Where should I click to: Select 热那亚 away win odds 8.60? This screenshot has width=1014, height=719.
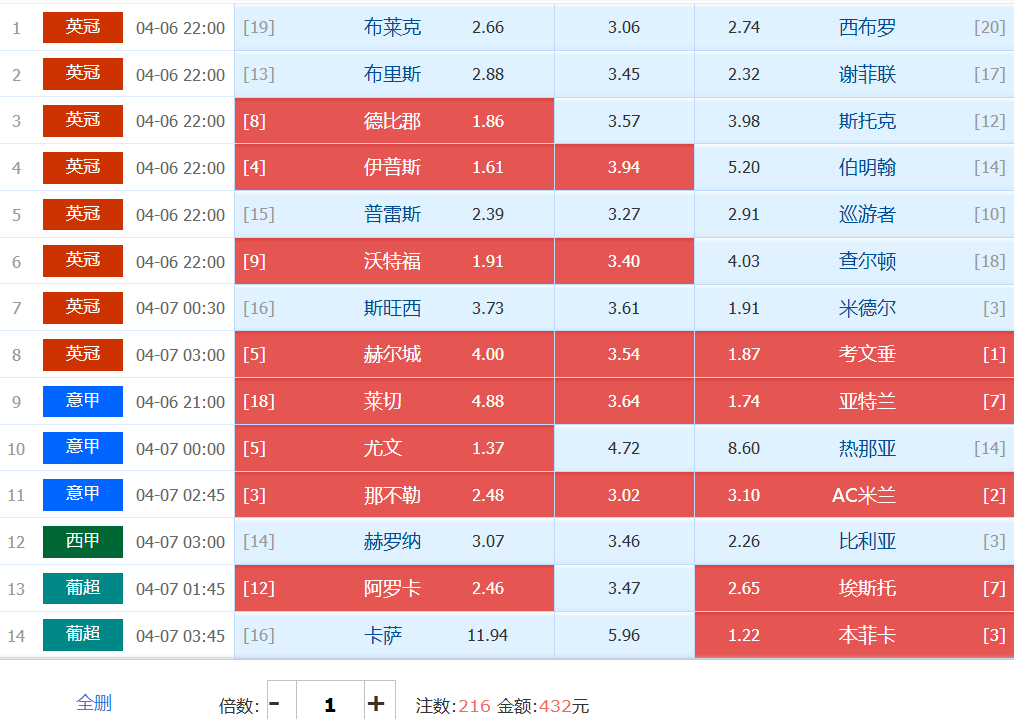tap(853, 448)
